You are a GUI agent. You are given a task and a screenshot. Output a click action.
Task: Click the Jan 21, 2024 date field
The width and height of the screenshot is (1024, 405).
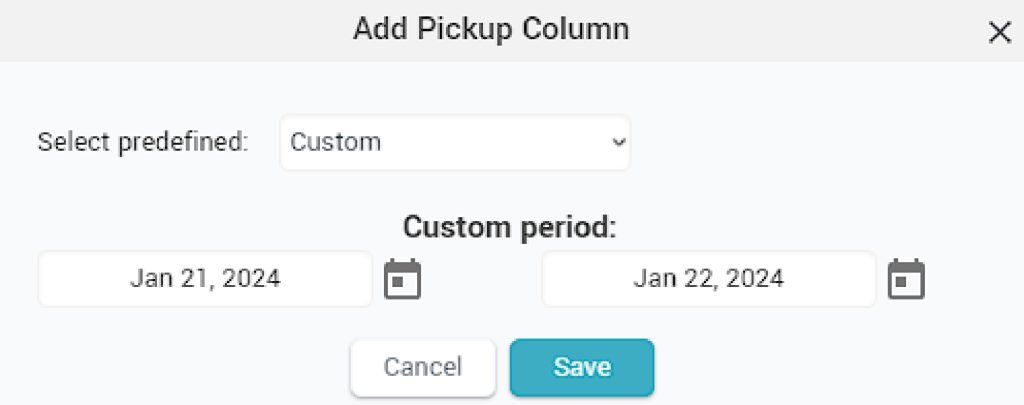click(205, 279)
